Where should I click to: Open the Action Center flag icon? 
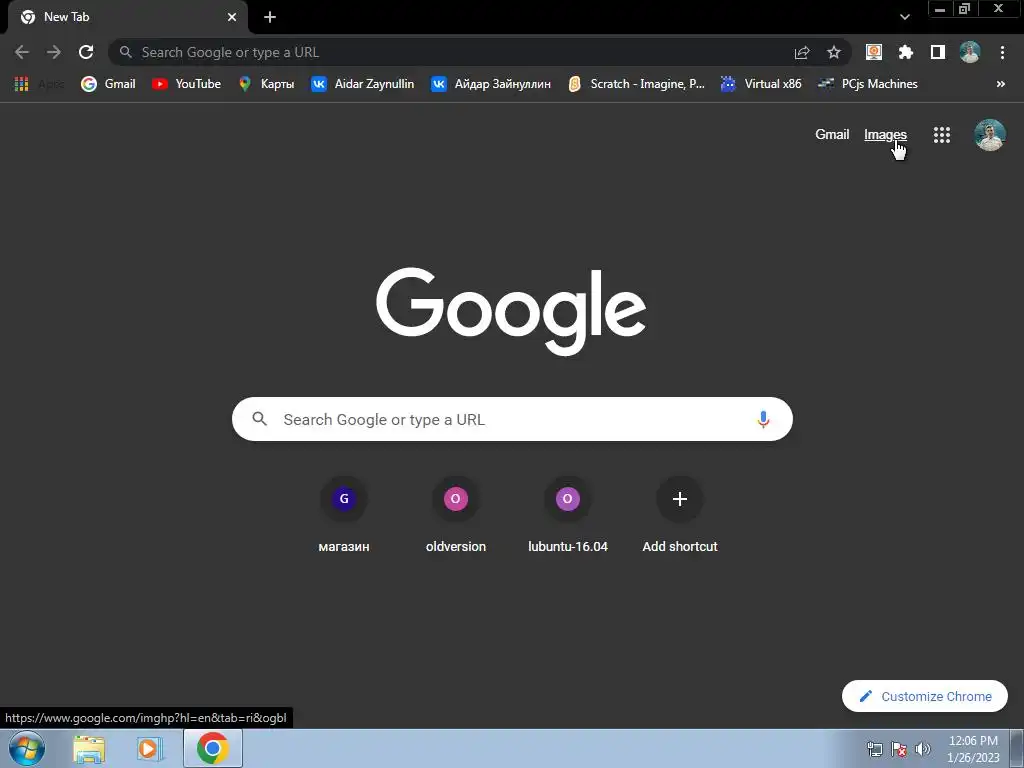[x=899, y=750]
